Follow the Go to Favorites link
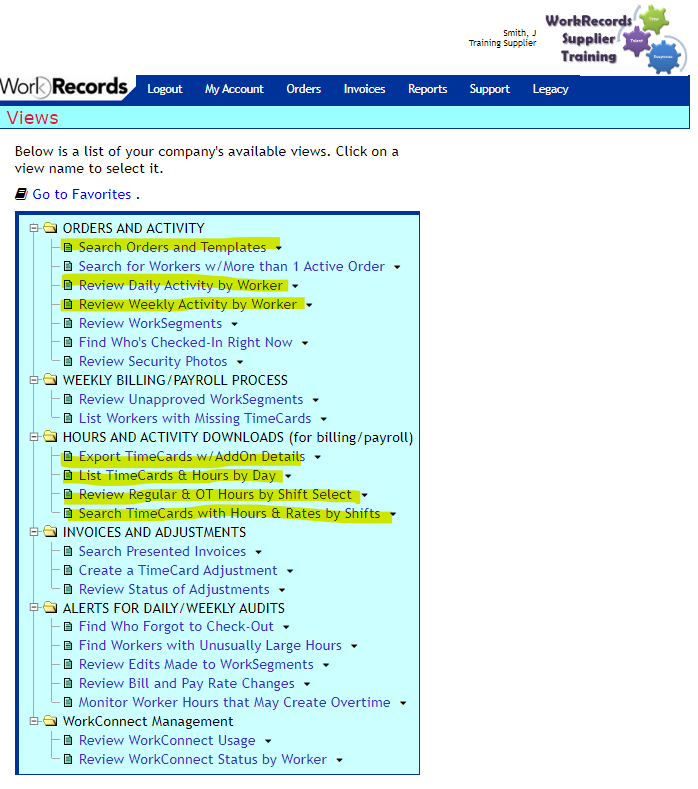 [x=82, y=194]
